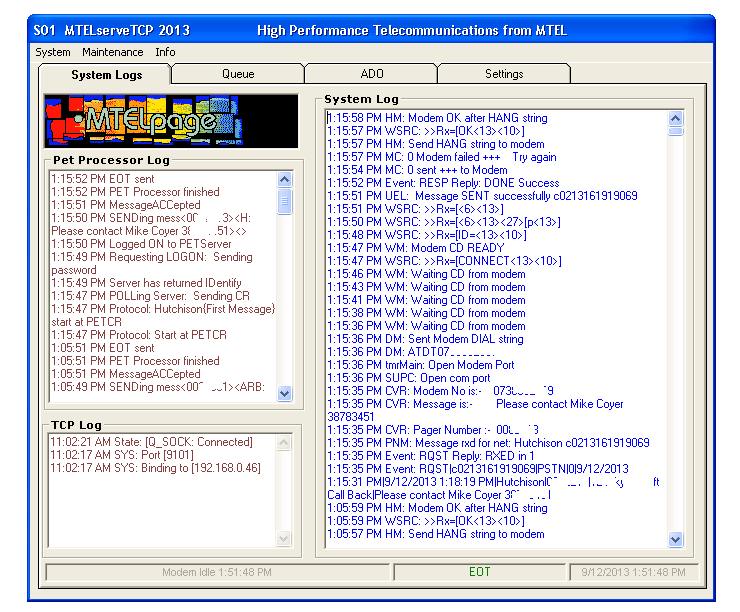Select "CVR: Modem No is:-" line
The width and height of the screenshot is (740, 612).
point(440,391)
